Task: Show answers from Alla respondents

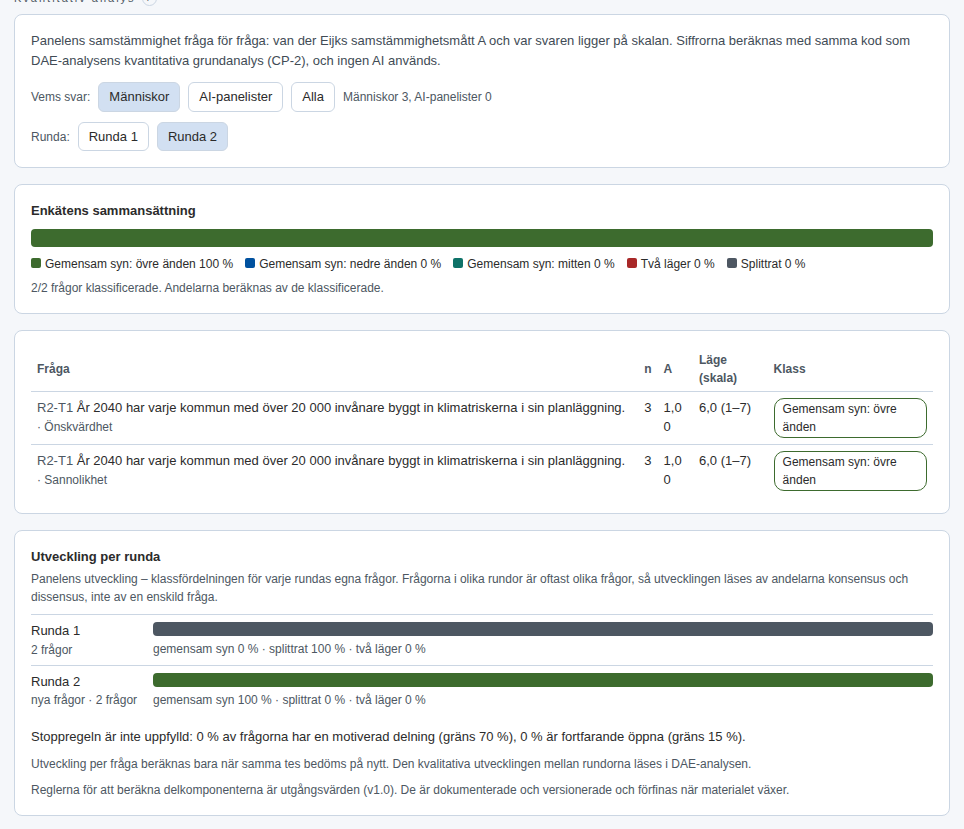Action: pyautogui.click(x=313, y=97)
